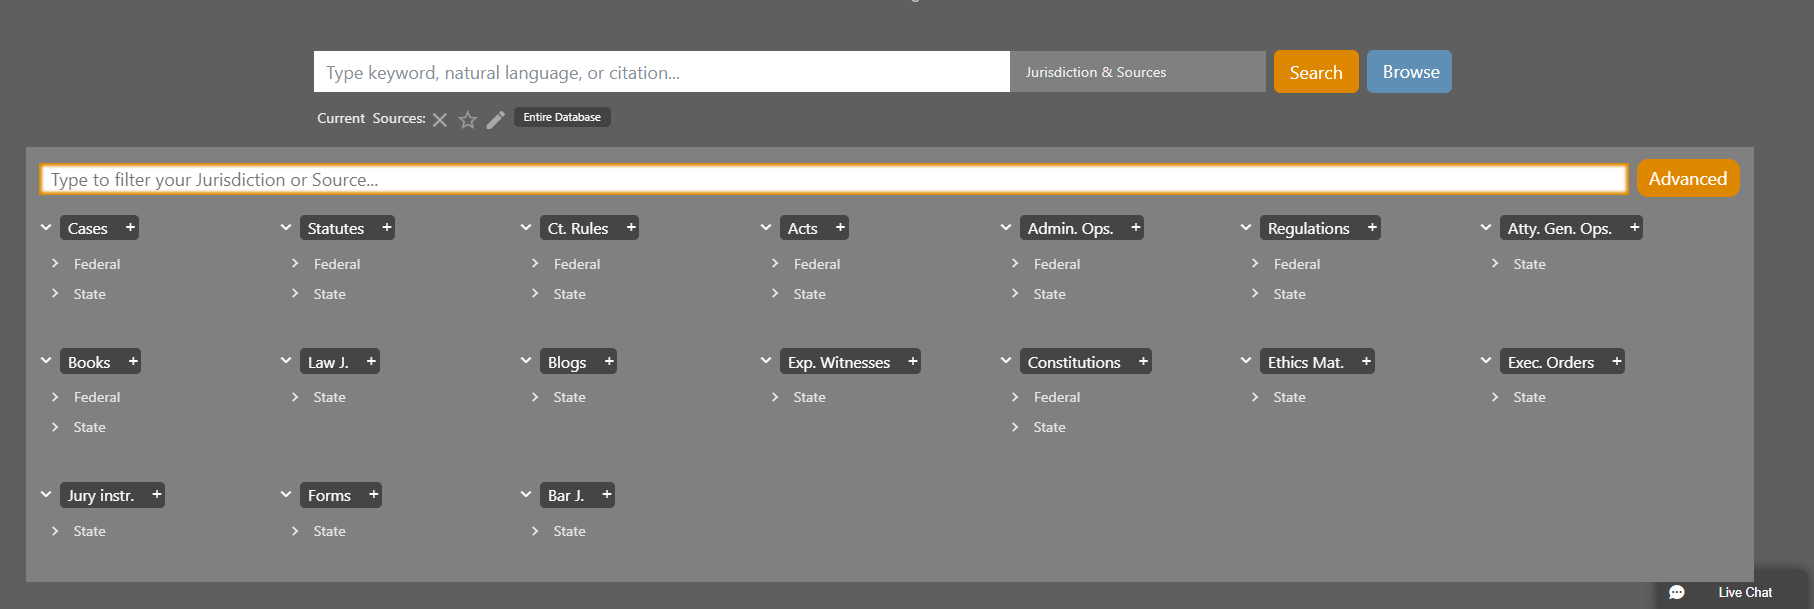Add Exp. Witnesses with its plus icon
This screenshot has width=1814, height=609.
[912, 362]
